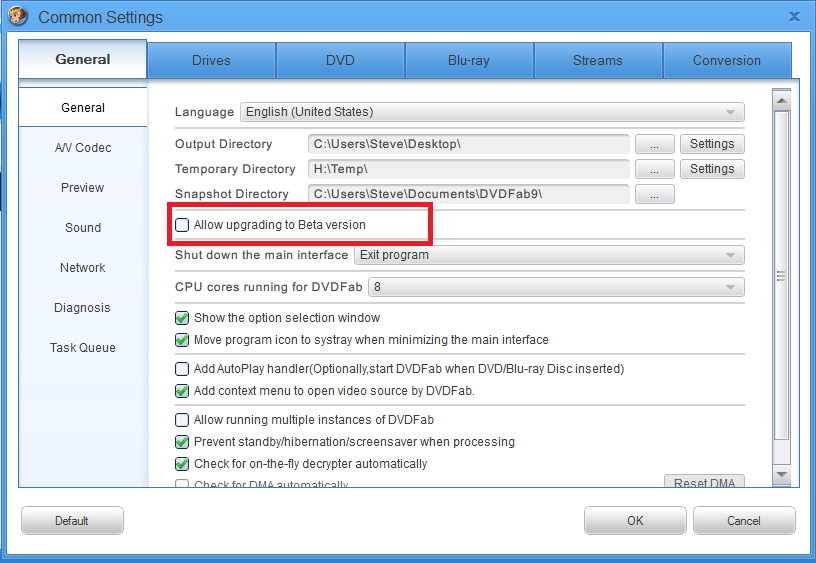This screenshot has width=816, height=563.
Task: Enable Add AutoPlay handler checkbox
Action: click(182, 369)
